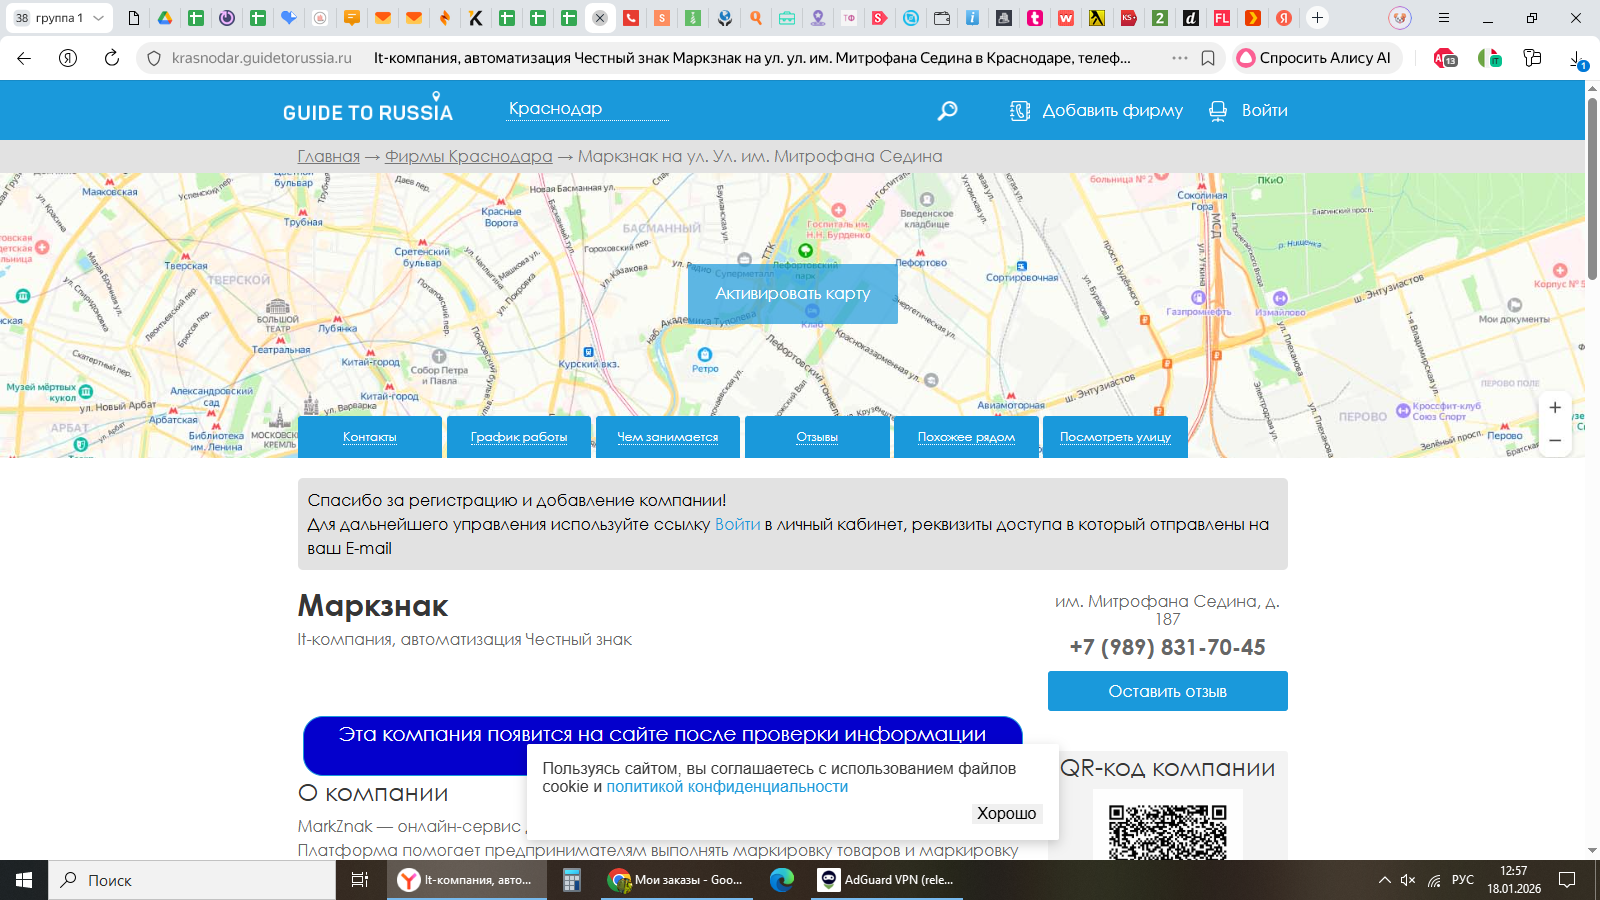Click the Yandex home 'Я' toolbar button
Viewport: 1600px width, 900px height.
[x=68, y=58]
